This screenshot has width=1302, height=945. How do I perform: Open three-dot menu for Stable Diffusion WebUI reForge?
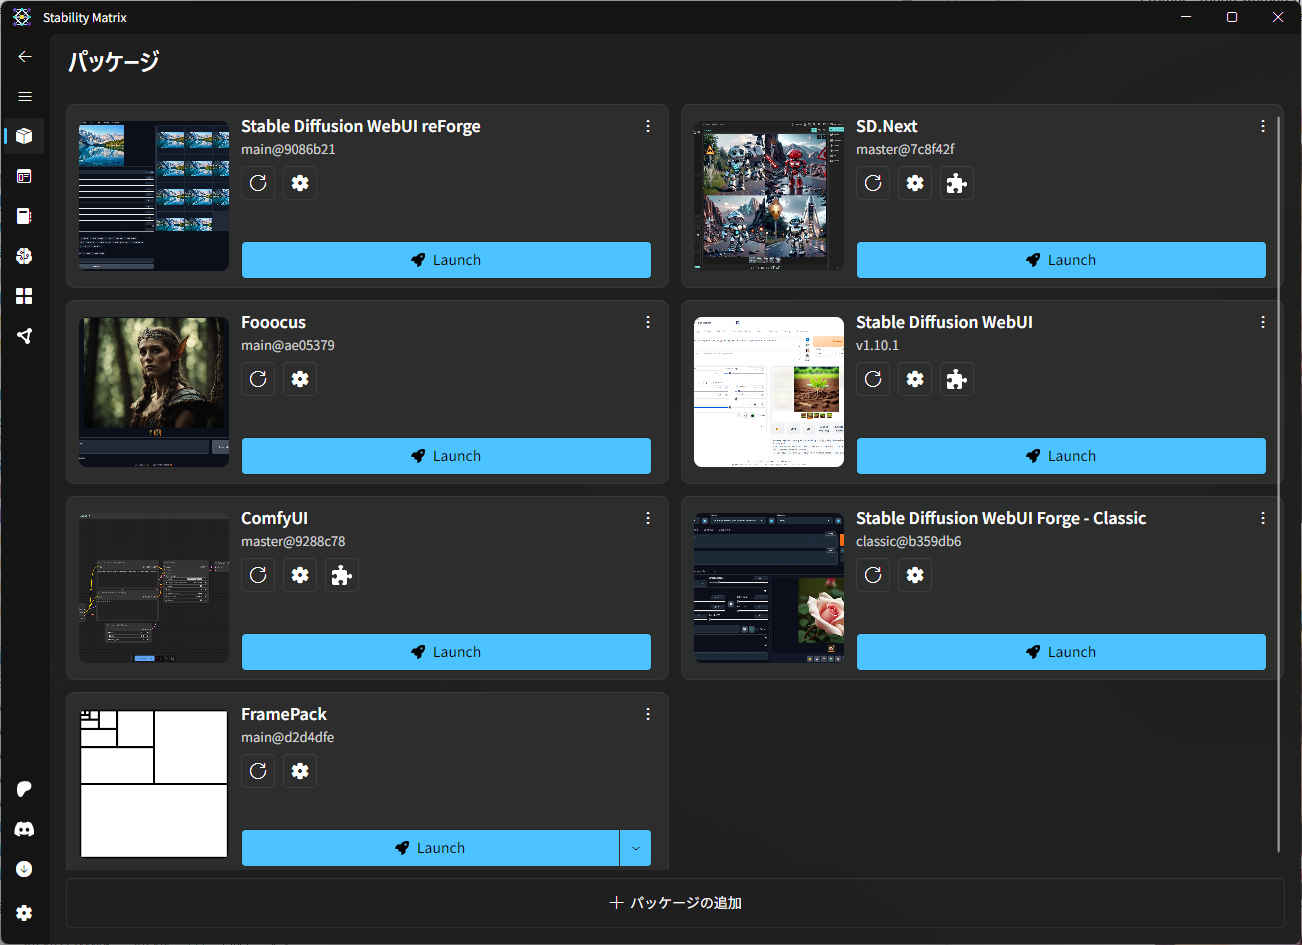click(648, 126)
